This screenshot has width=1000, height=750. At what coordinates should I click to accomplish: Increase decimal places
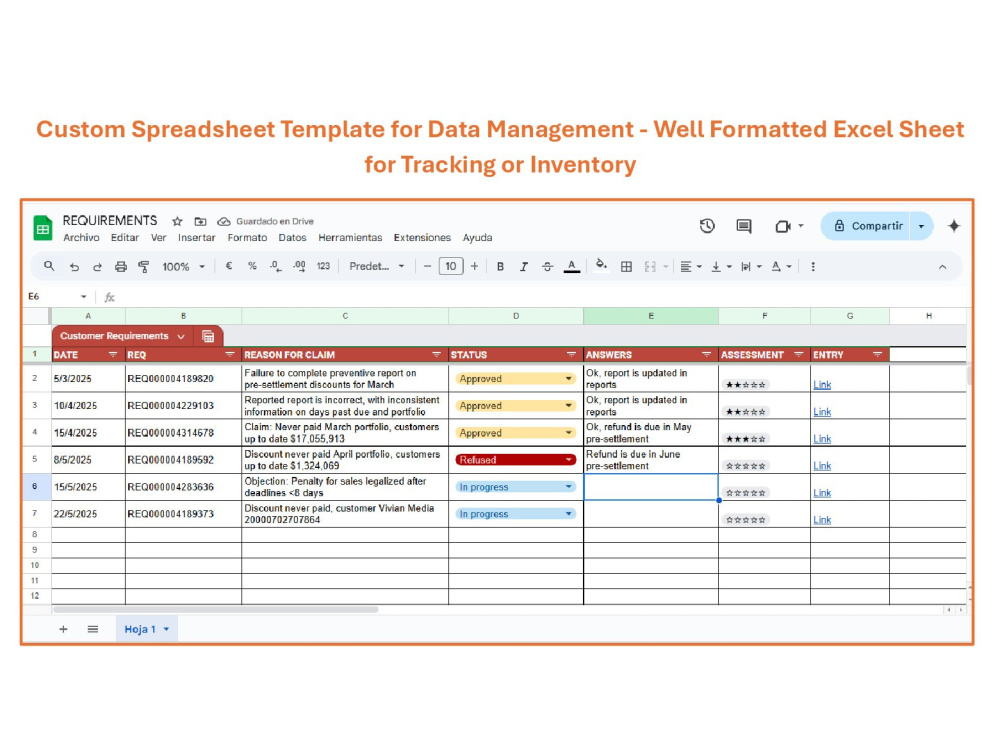[299, 267]
